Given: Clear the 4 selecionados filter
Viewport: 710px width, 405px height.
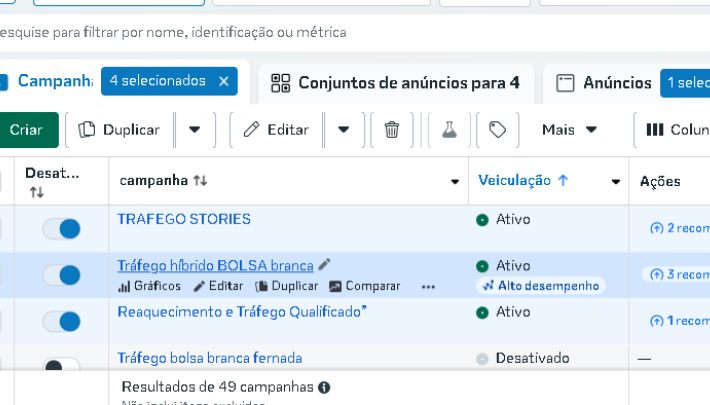Looking at the screenshot, I should tap(223, 81).
